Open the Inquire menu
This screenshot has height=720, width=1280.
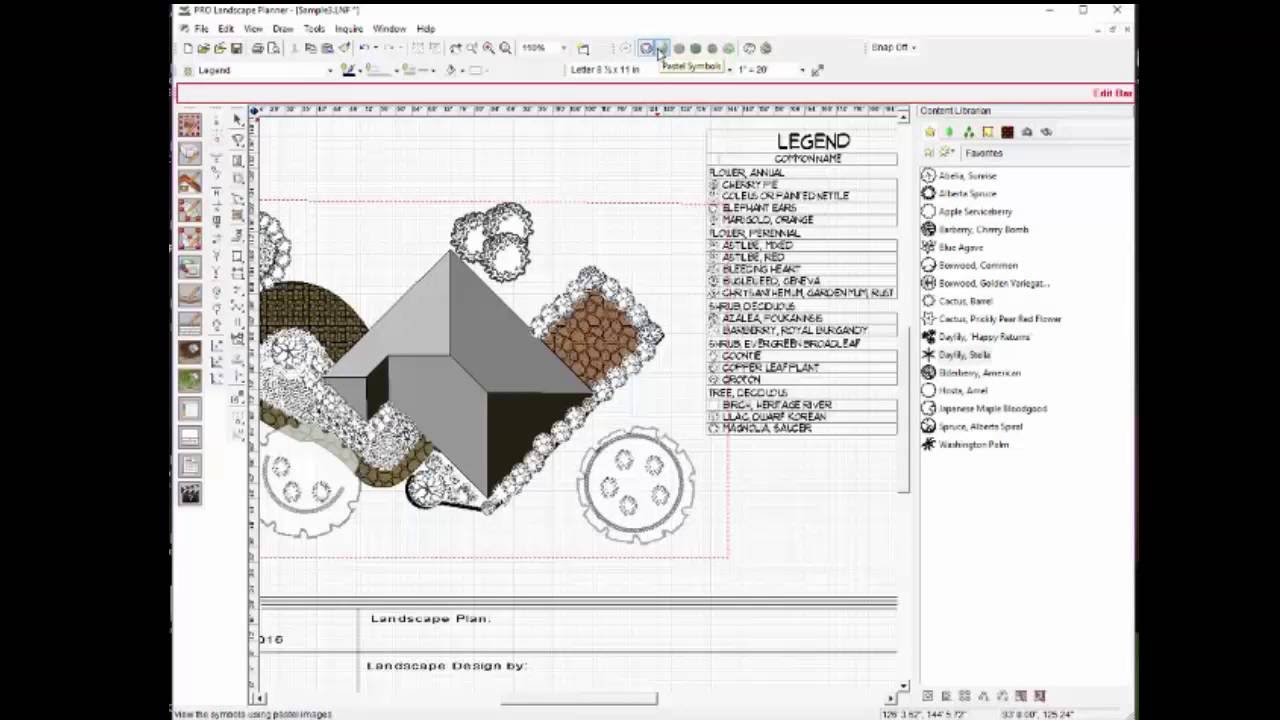pos(349,29)
